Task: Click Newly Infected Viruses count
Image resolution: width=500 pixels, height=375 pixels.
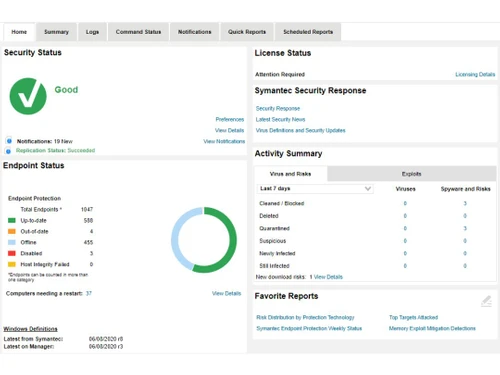Action: tap(405, 253)
